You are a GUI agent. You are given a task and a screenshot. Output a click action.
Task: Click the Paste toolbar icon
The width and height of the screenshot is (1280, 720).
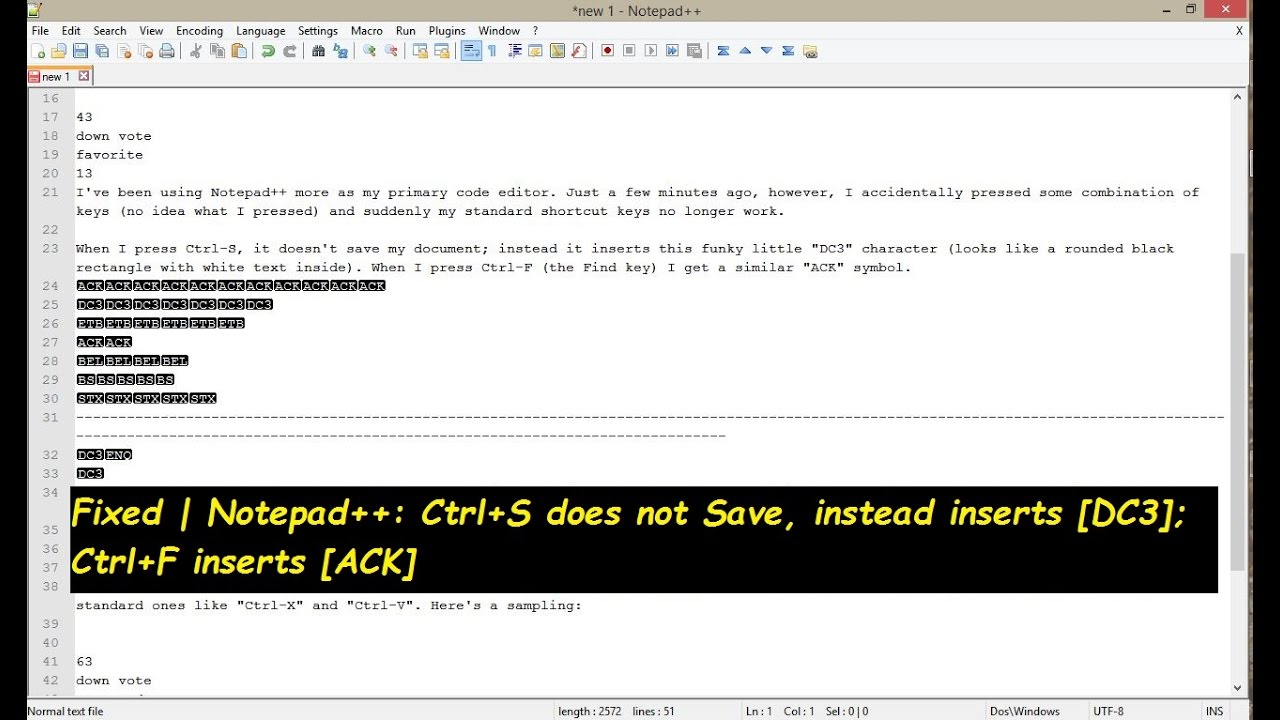tap(240, 51)
